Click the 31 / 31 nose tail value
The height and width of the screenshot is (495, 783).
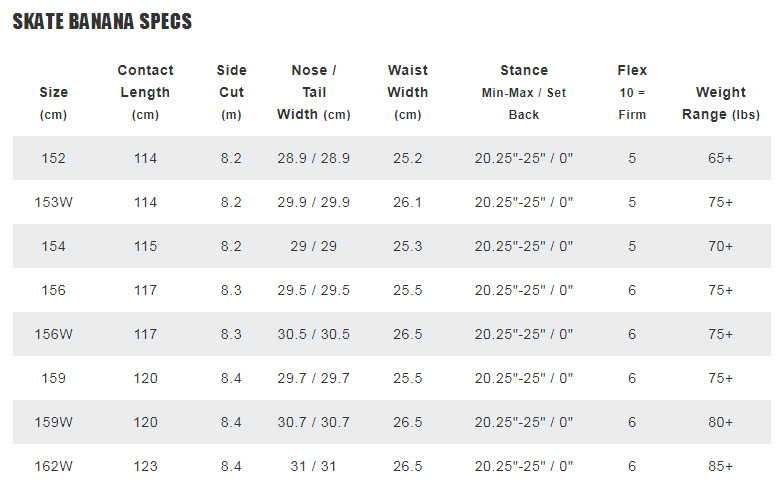coord(314,466)
